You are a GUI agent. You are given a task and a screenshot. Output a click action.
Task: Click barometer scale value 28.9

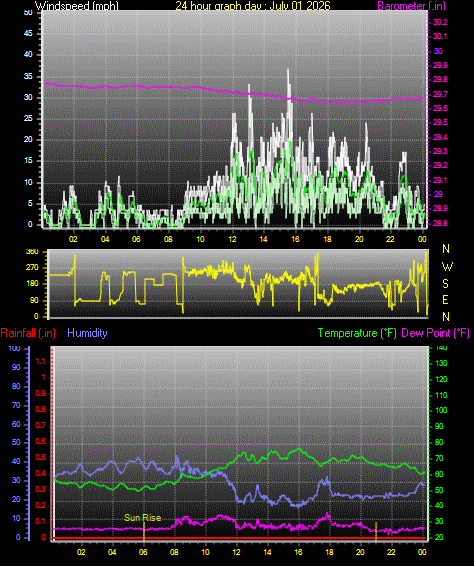(x=440, y=209)
